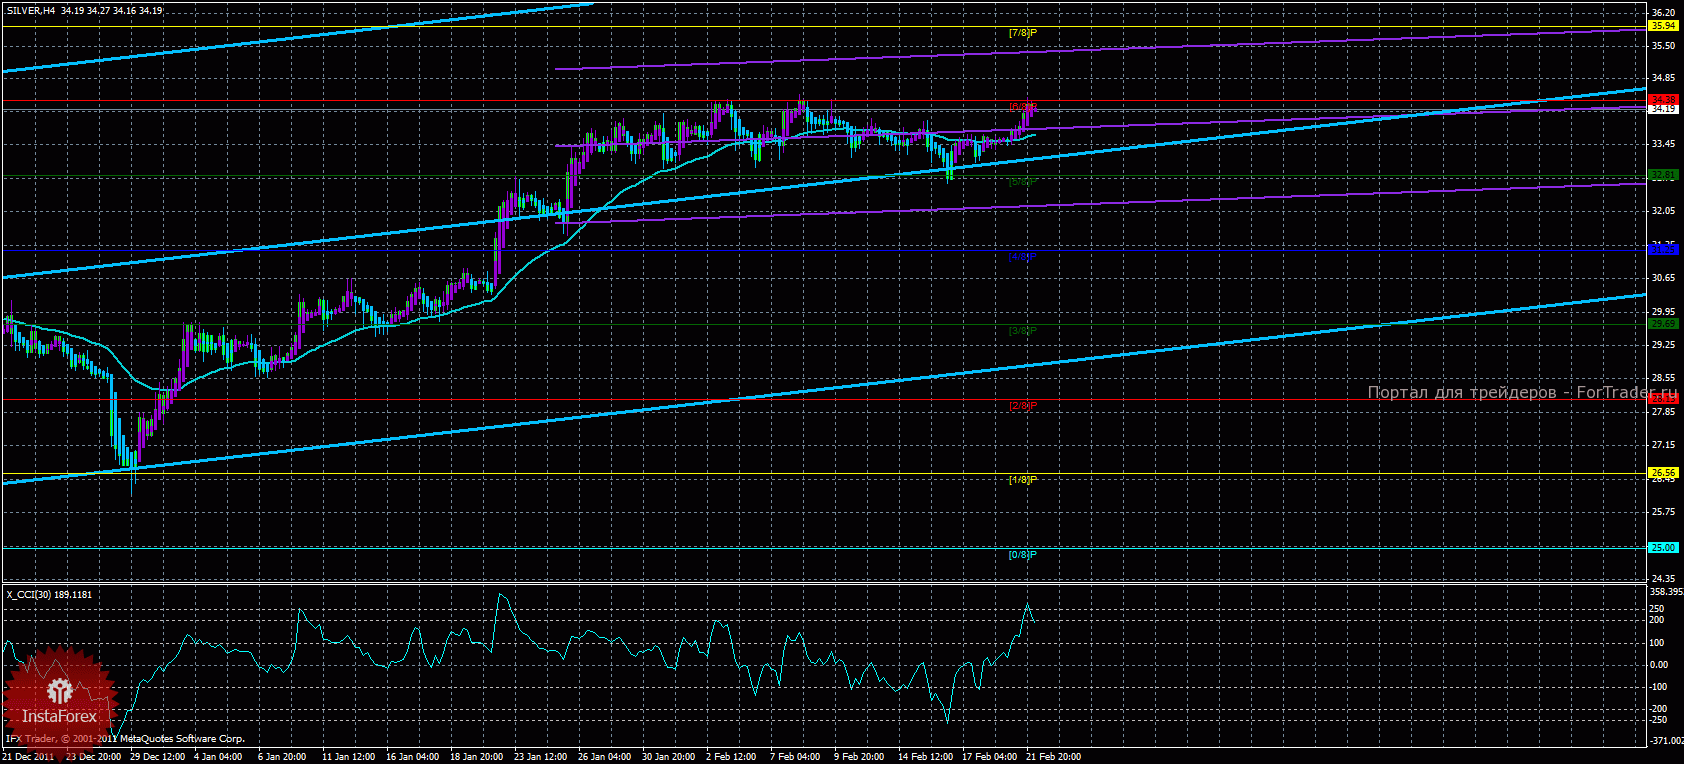Select the dark green [3/8]P level label
Viewport: 1684px width, 764px height.
[x=1023, y=331]
